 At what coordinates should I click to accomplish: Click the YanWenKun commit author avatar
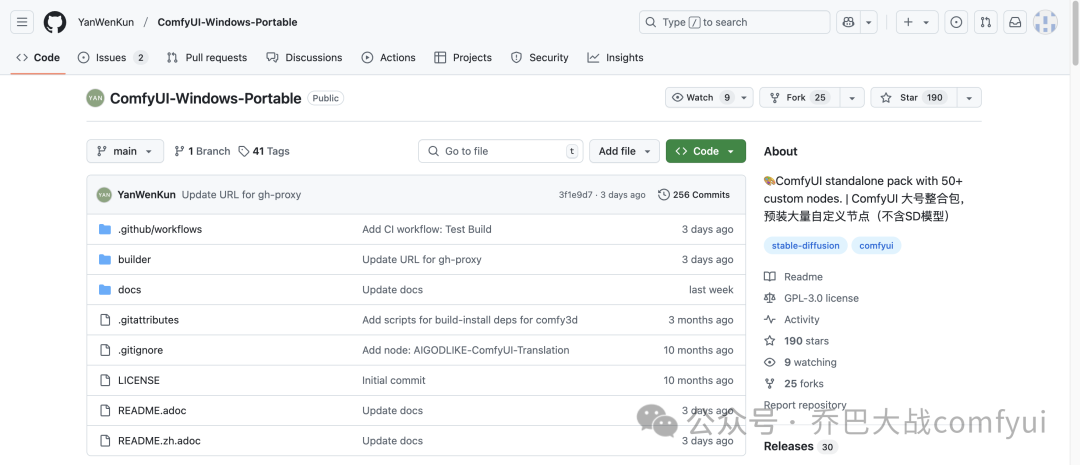[104, 195]
